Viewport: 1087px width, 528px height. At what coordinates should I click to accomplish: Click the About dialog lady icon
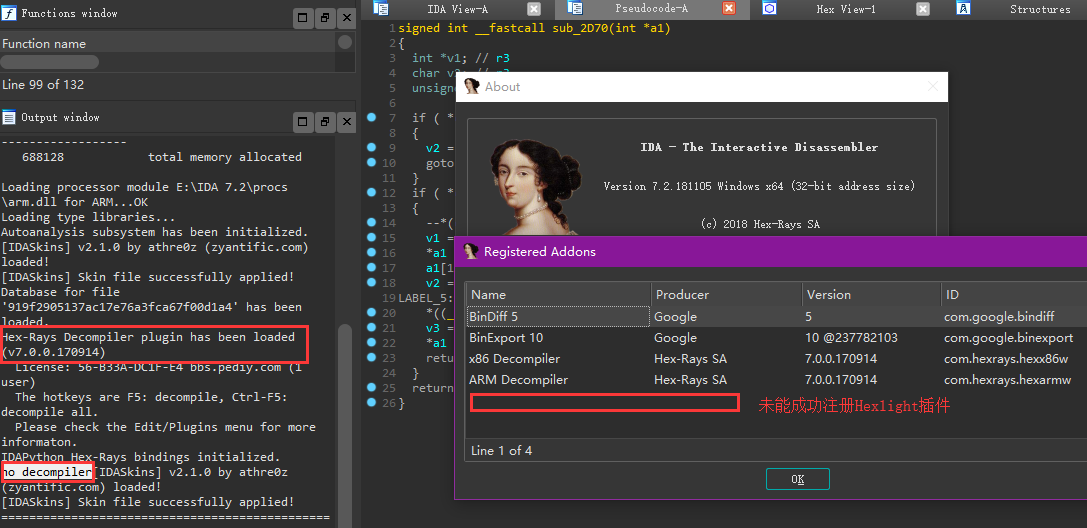tap(472, 87)
